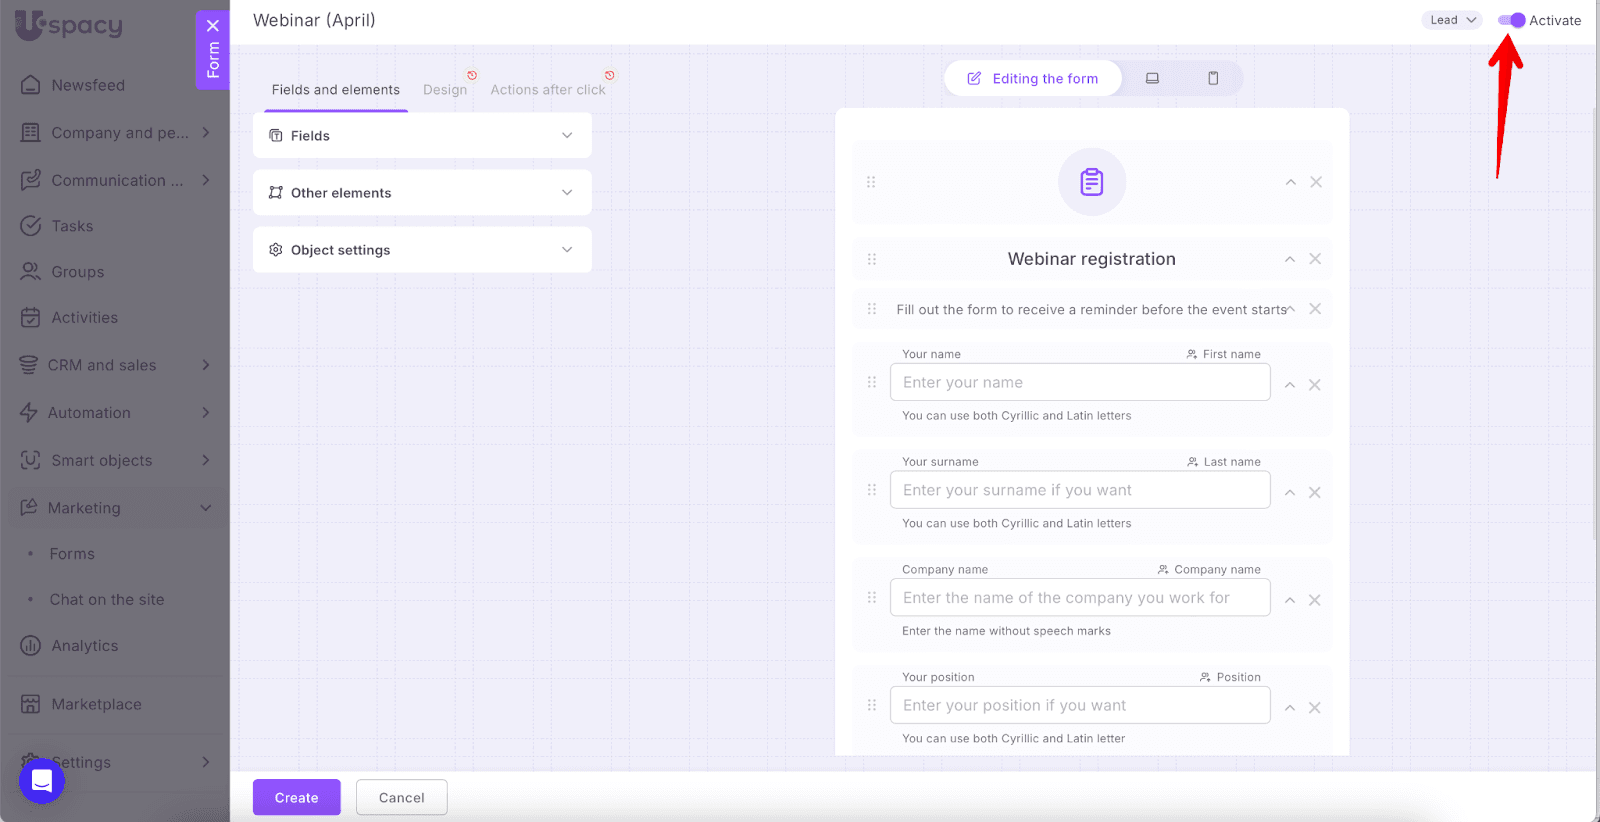
Task: Delete the form description text block
Action: point(1315,309)
